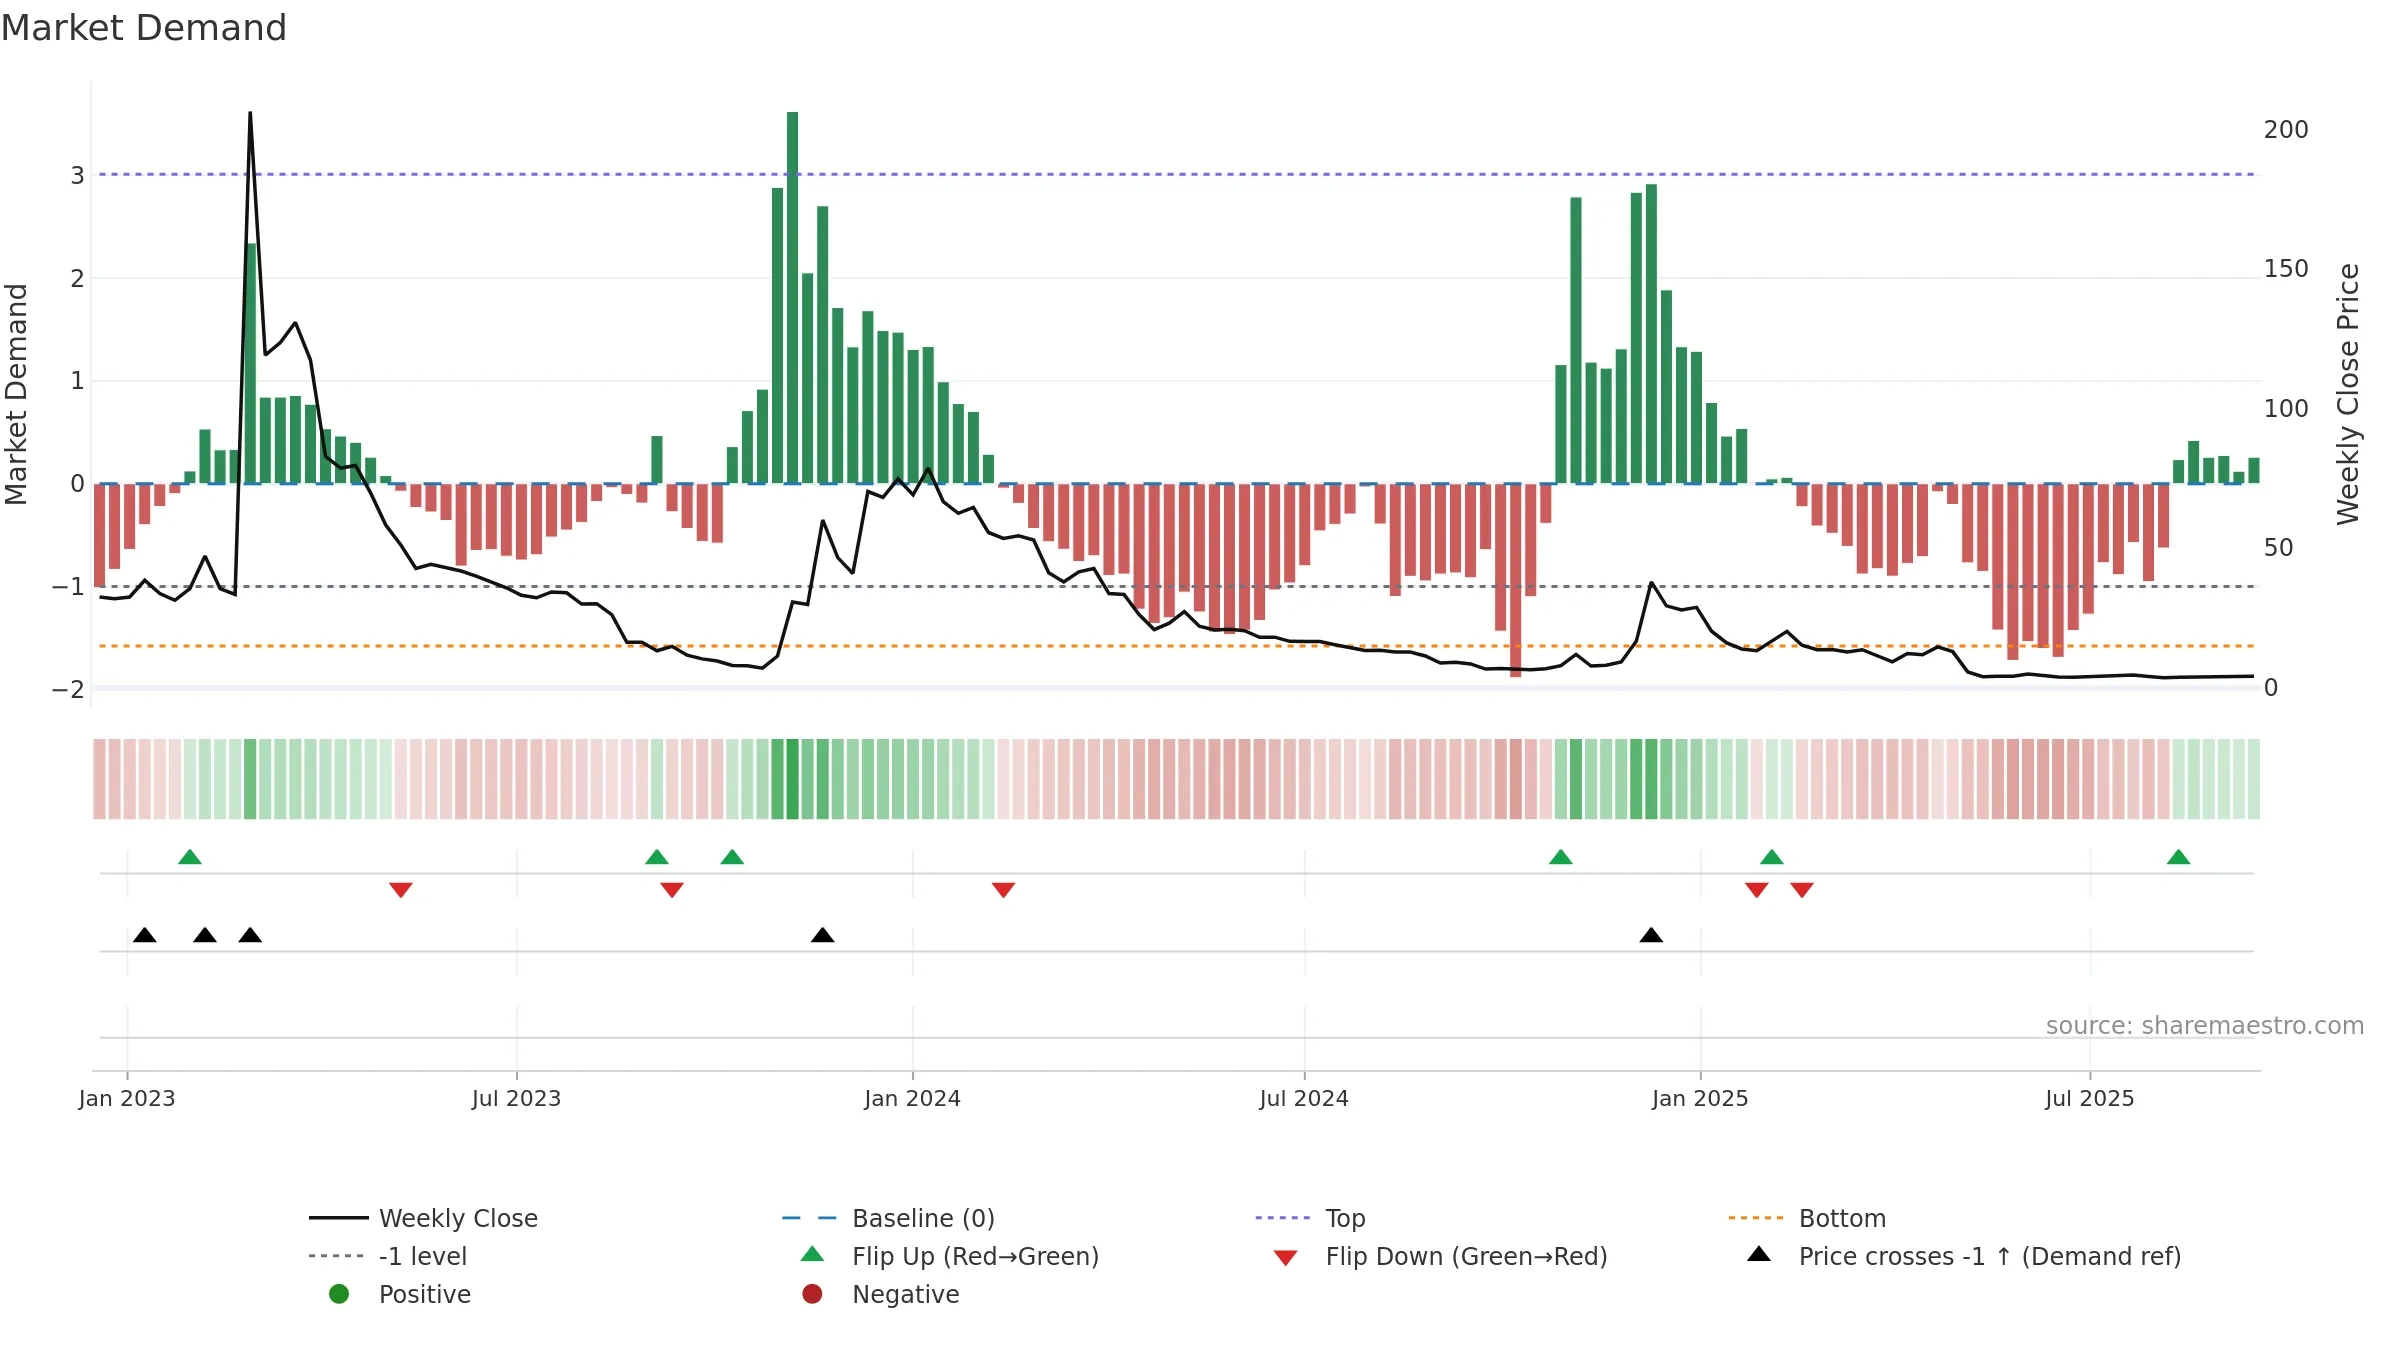This screenshot has width=2400, height=1350.
Task: Click the tallest green demand bar in late 2023
Action: (x=792, y=297)
